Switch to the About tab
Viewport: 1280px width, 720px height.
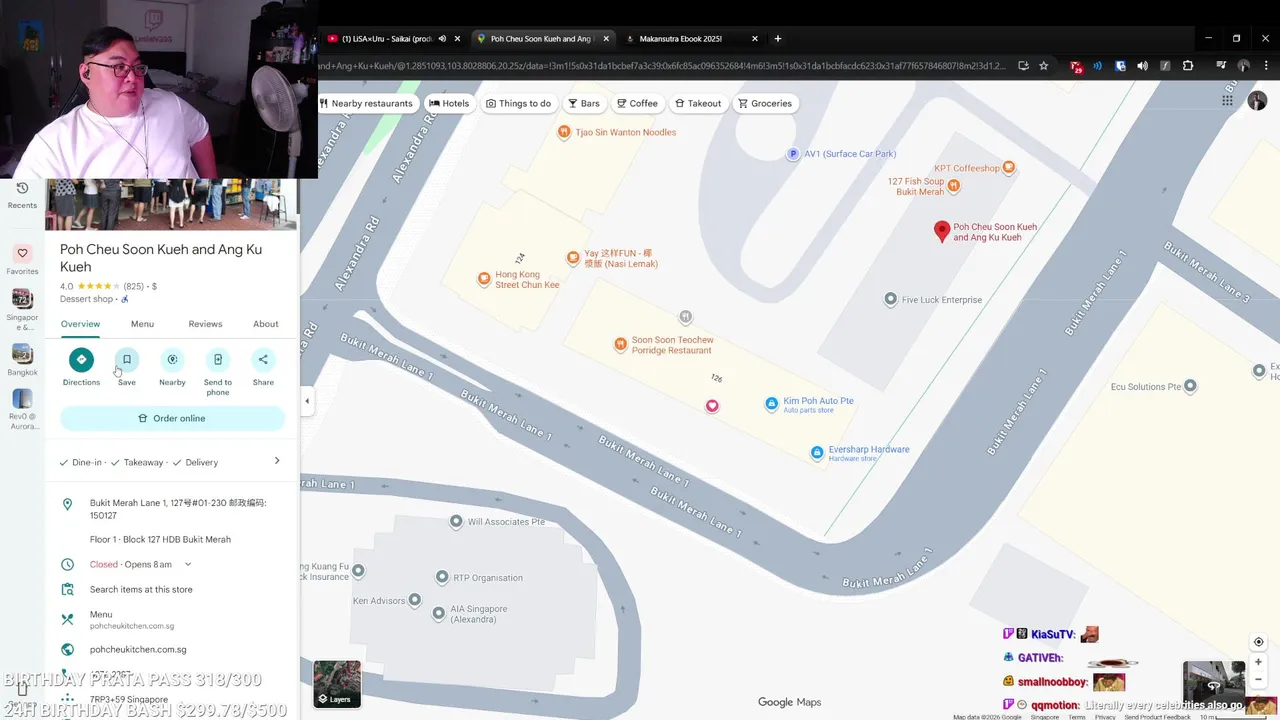[x=266, y=324]
